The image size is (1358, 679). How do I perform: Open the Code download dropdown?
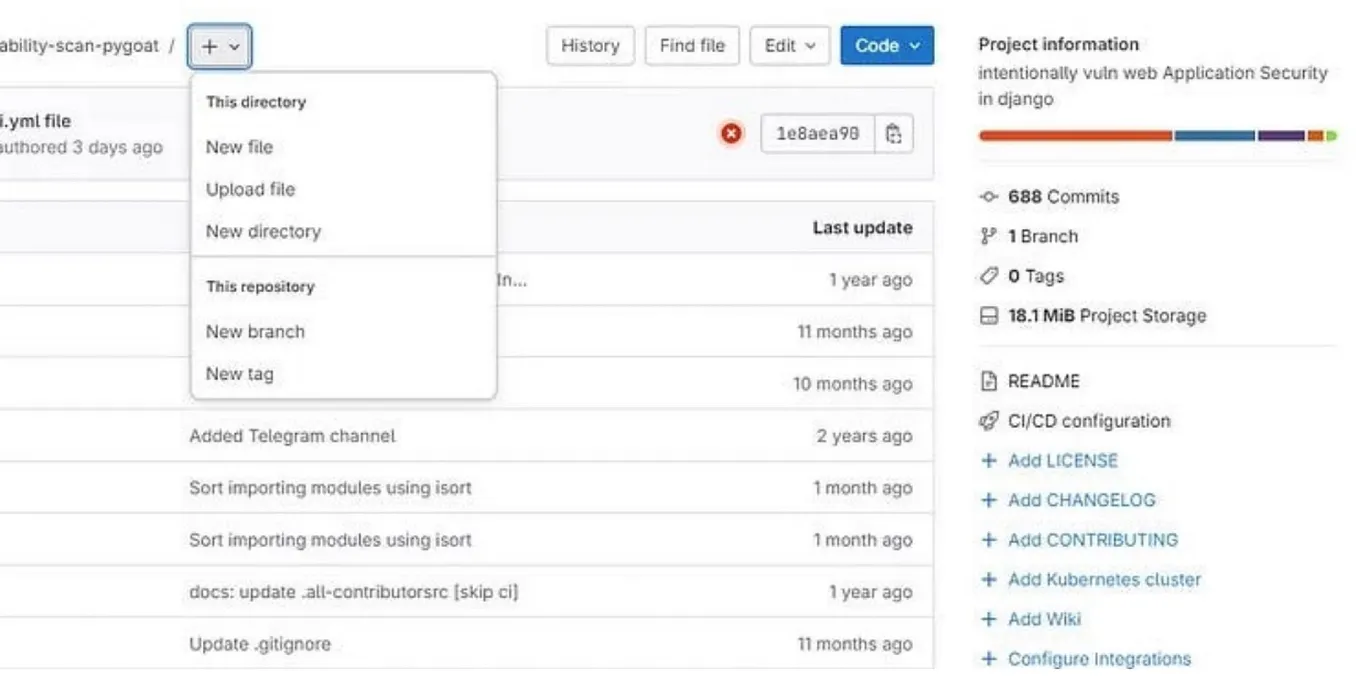[886, 45]
